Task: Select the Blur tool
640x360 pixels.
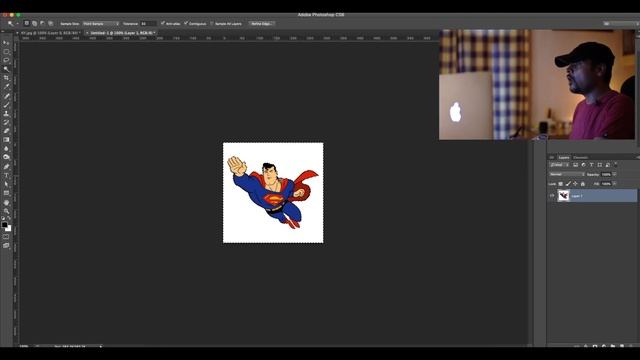Action: pos(6,148)
